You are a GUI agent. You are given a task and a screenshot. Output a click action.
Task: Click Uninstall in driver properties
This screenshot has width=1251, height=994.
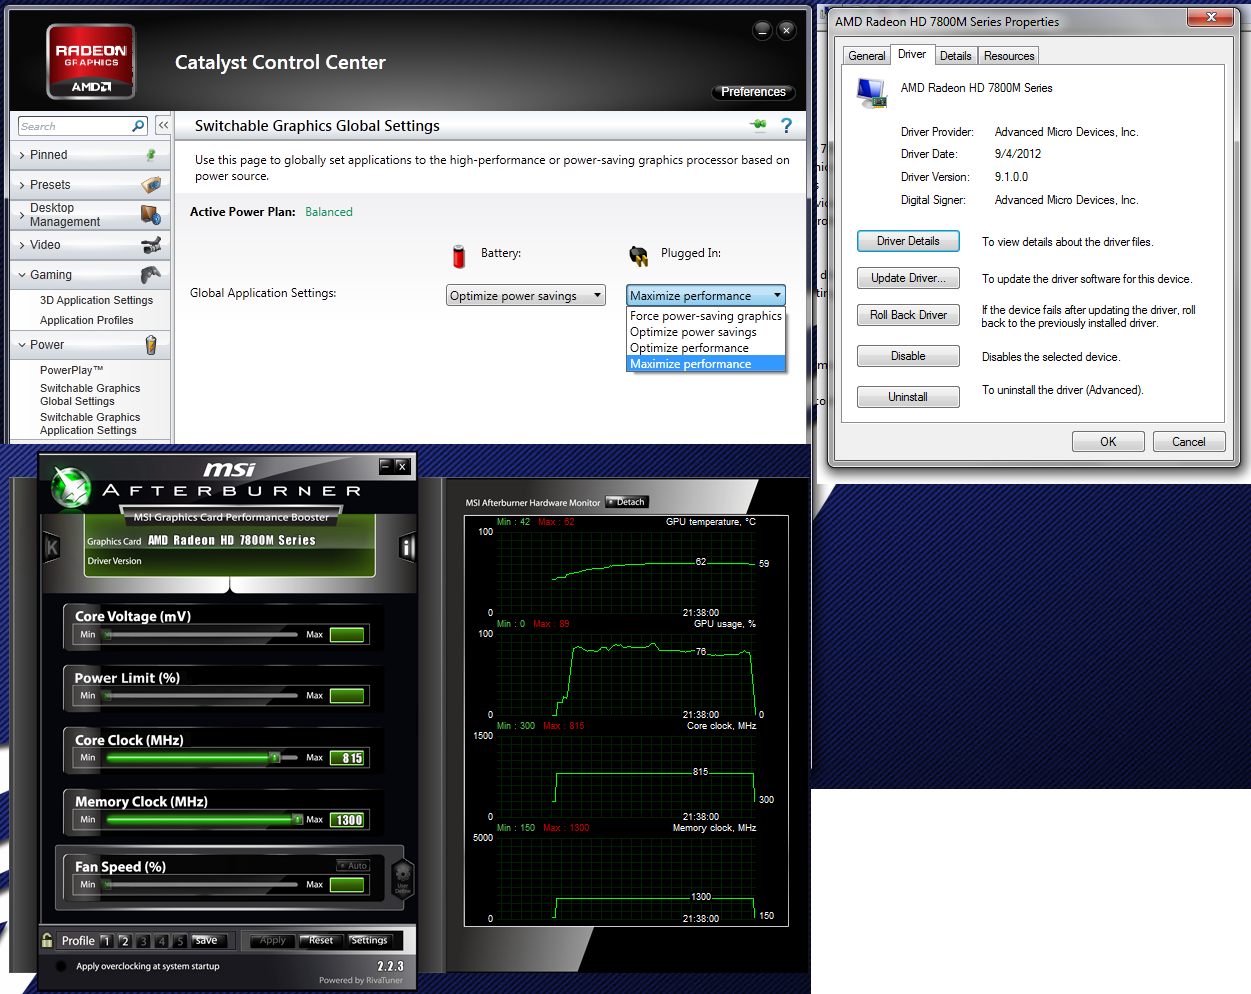point(908,397)
